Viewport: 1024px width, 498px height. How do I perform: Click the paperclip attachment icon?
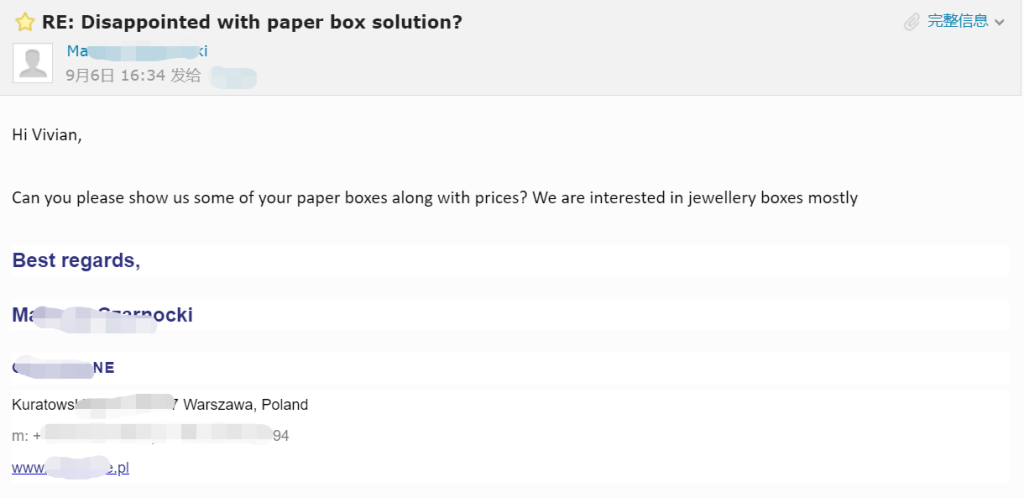click(912, 22)
